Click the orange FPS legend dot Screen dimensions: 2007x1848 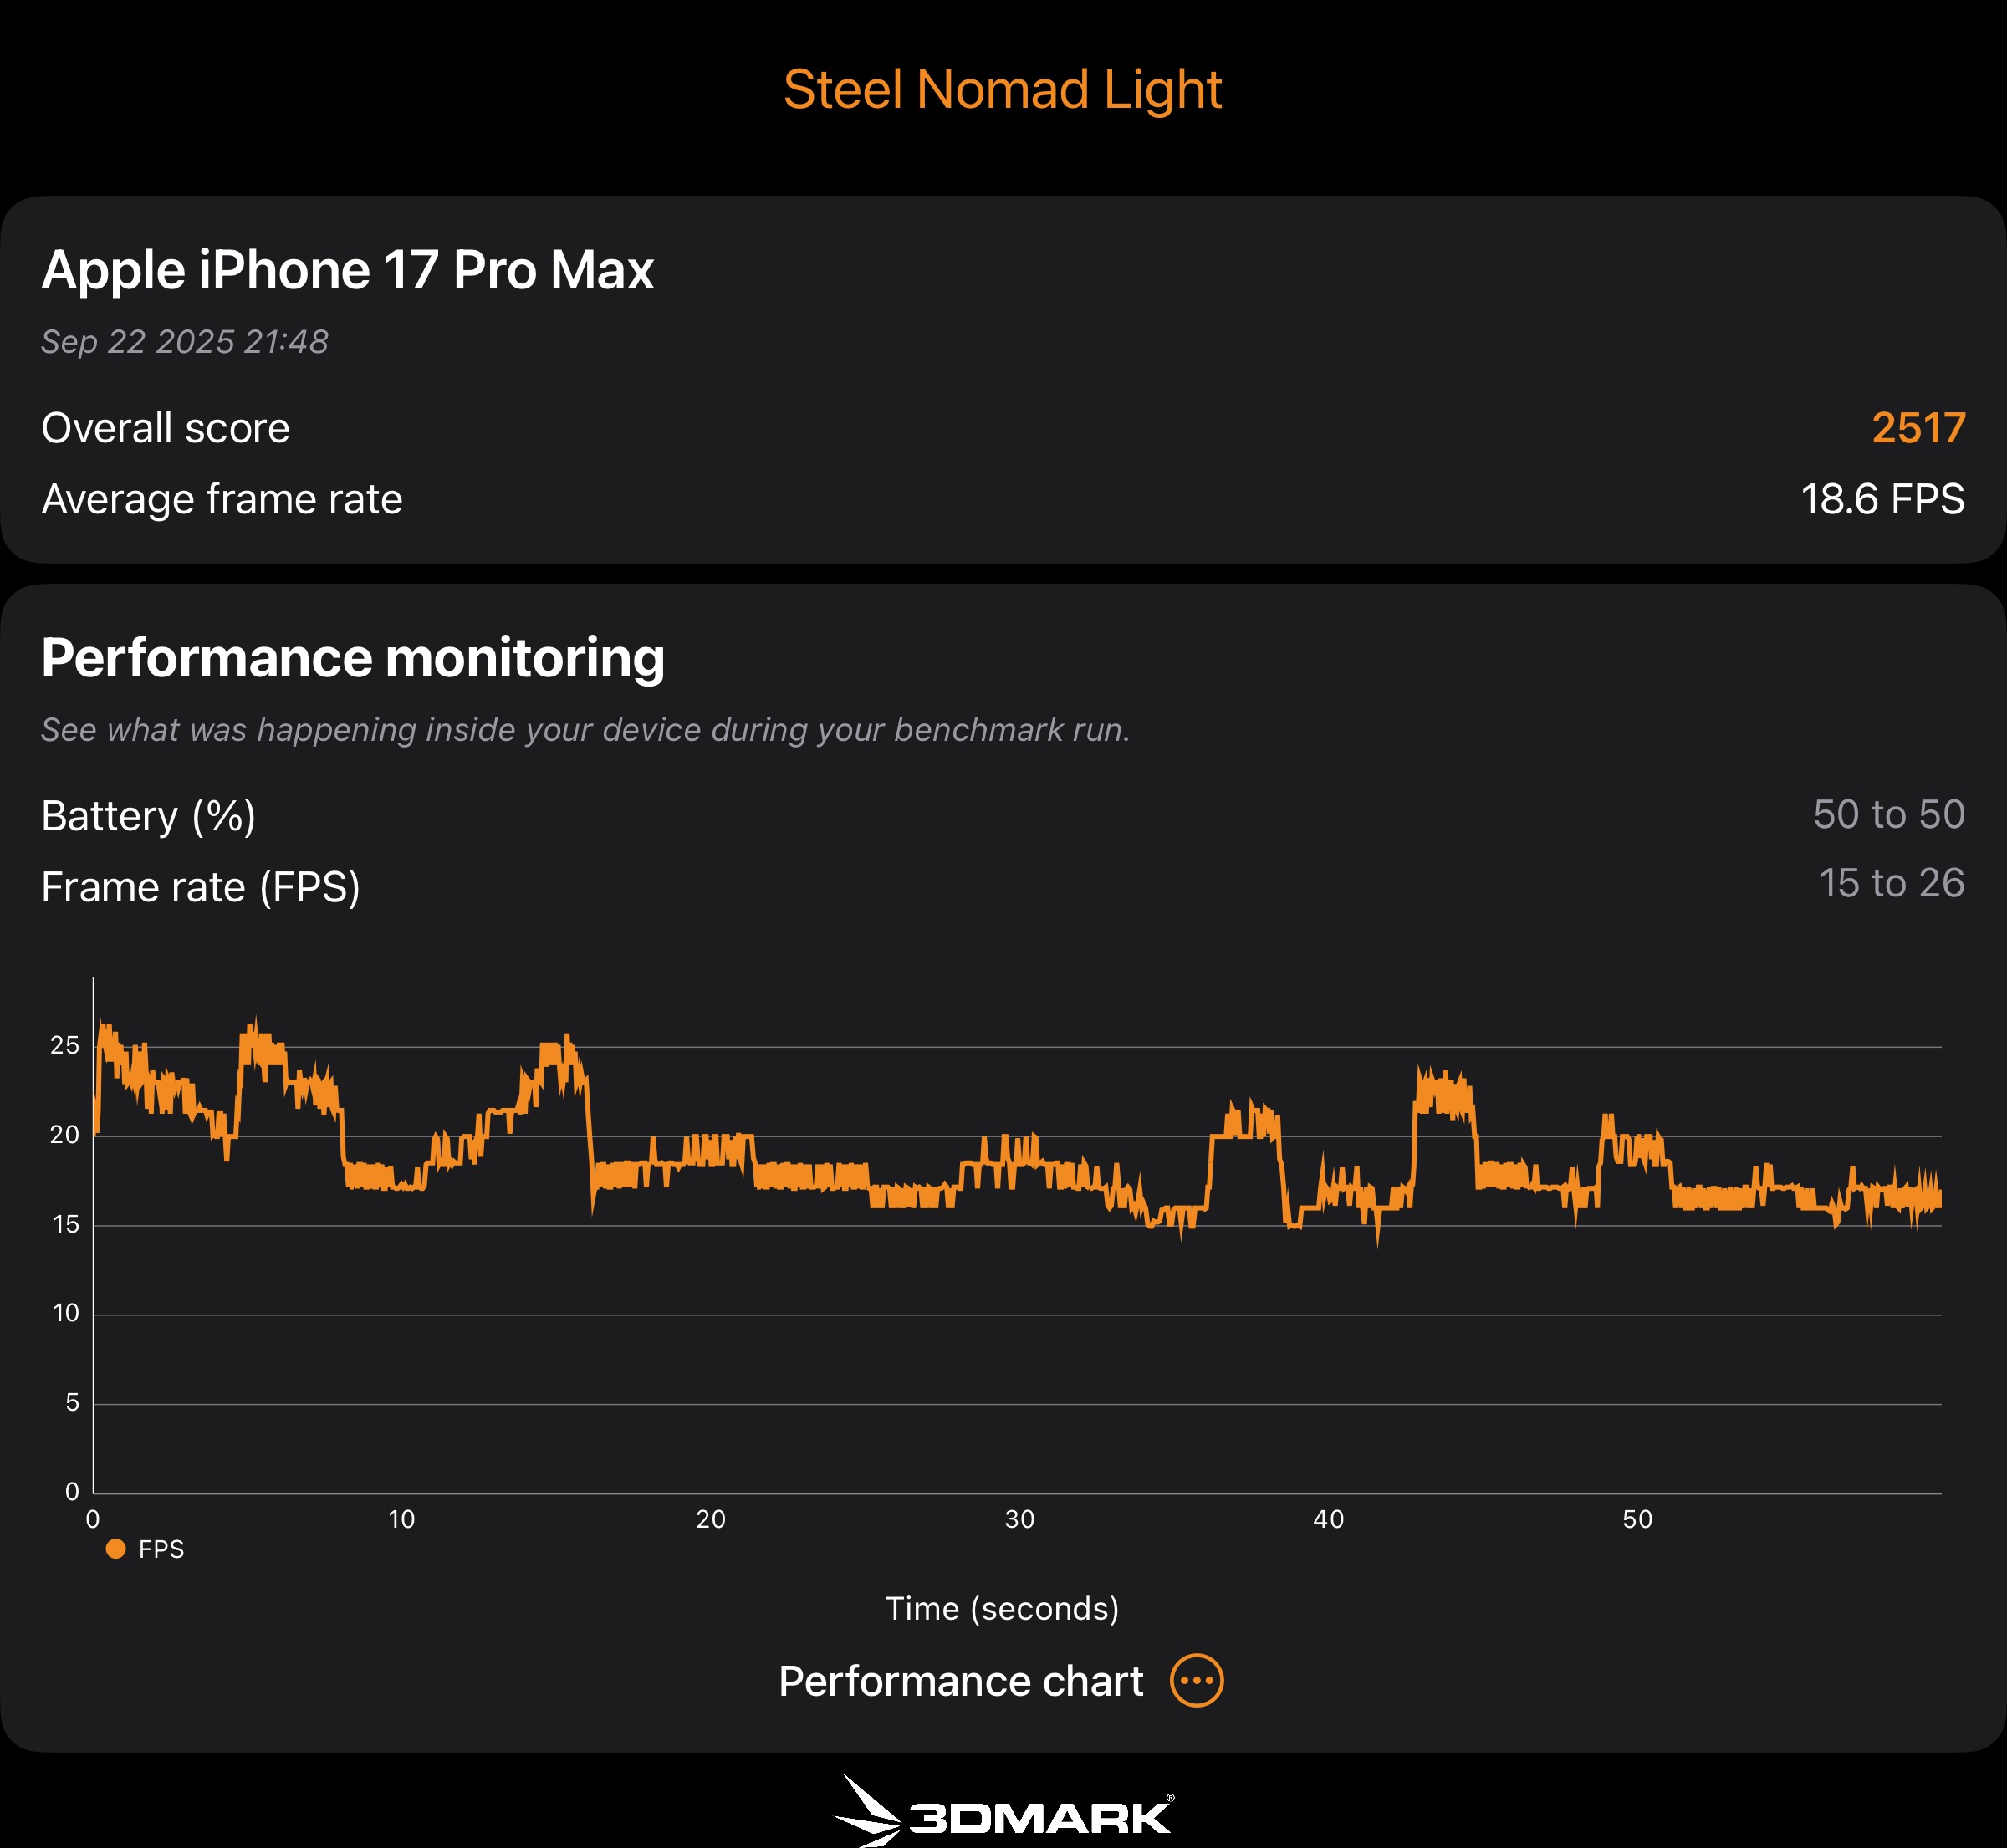(x=116, y=1548)
